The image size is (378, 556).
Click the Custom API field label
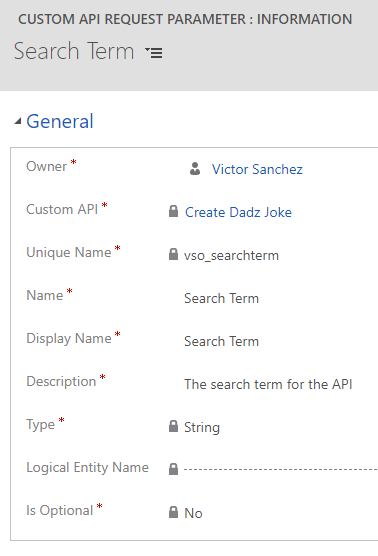(62, 209)
